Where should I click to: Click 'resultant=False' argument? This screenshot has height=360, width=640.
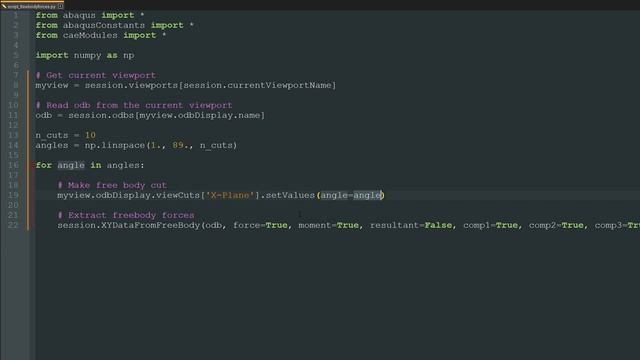click(411, 225)
